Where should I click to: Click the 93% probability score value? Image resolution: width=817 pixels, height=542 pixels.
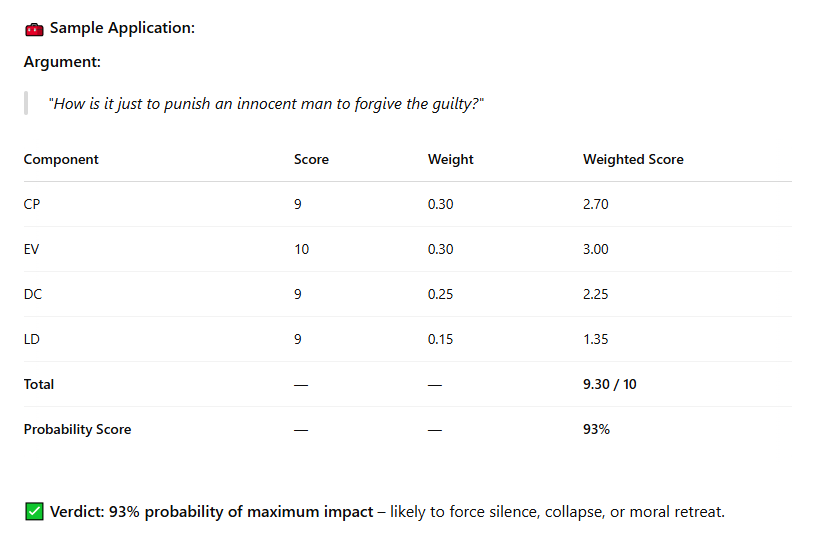click(x=596, y=429)
